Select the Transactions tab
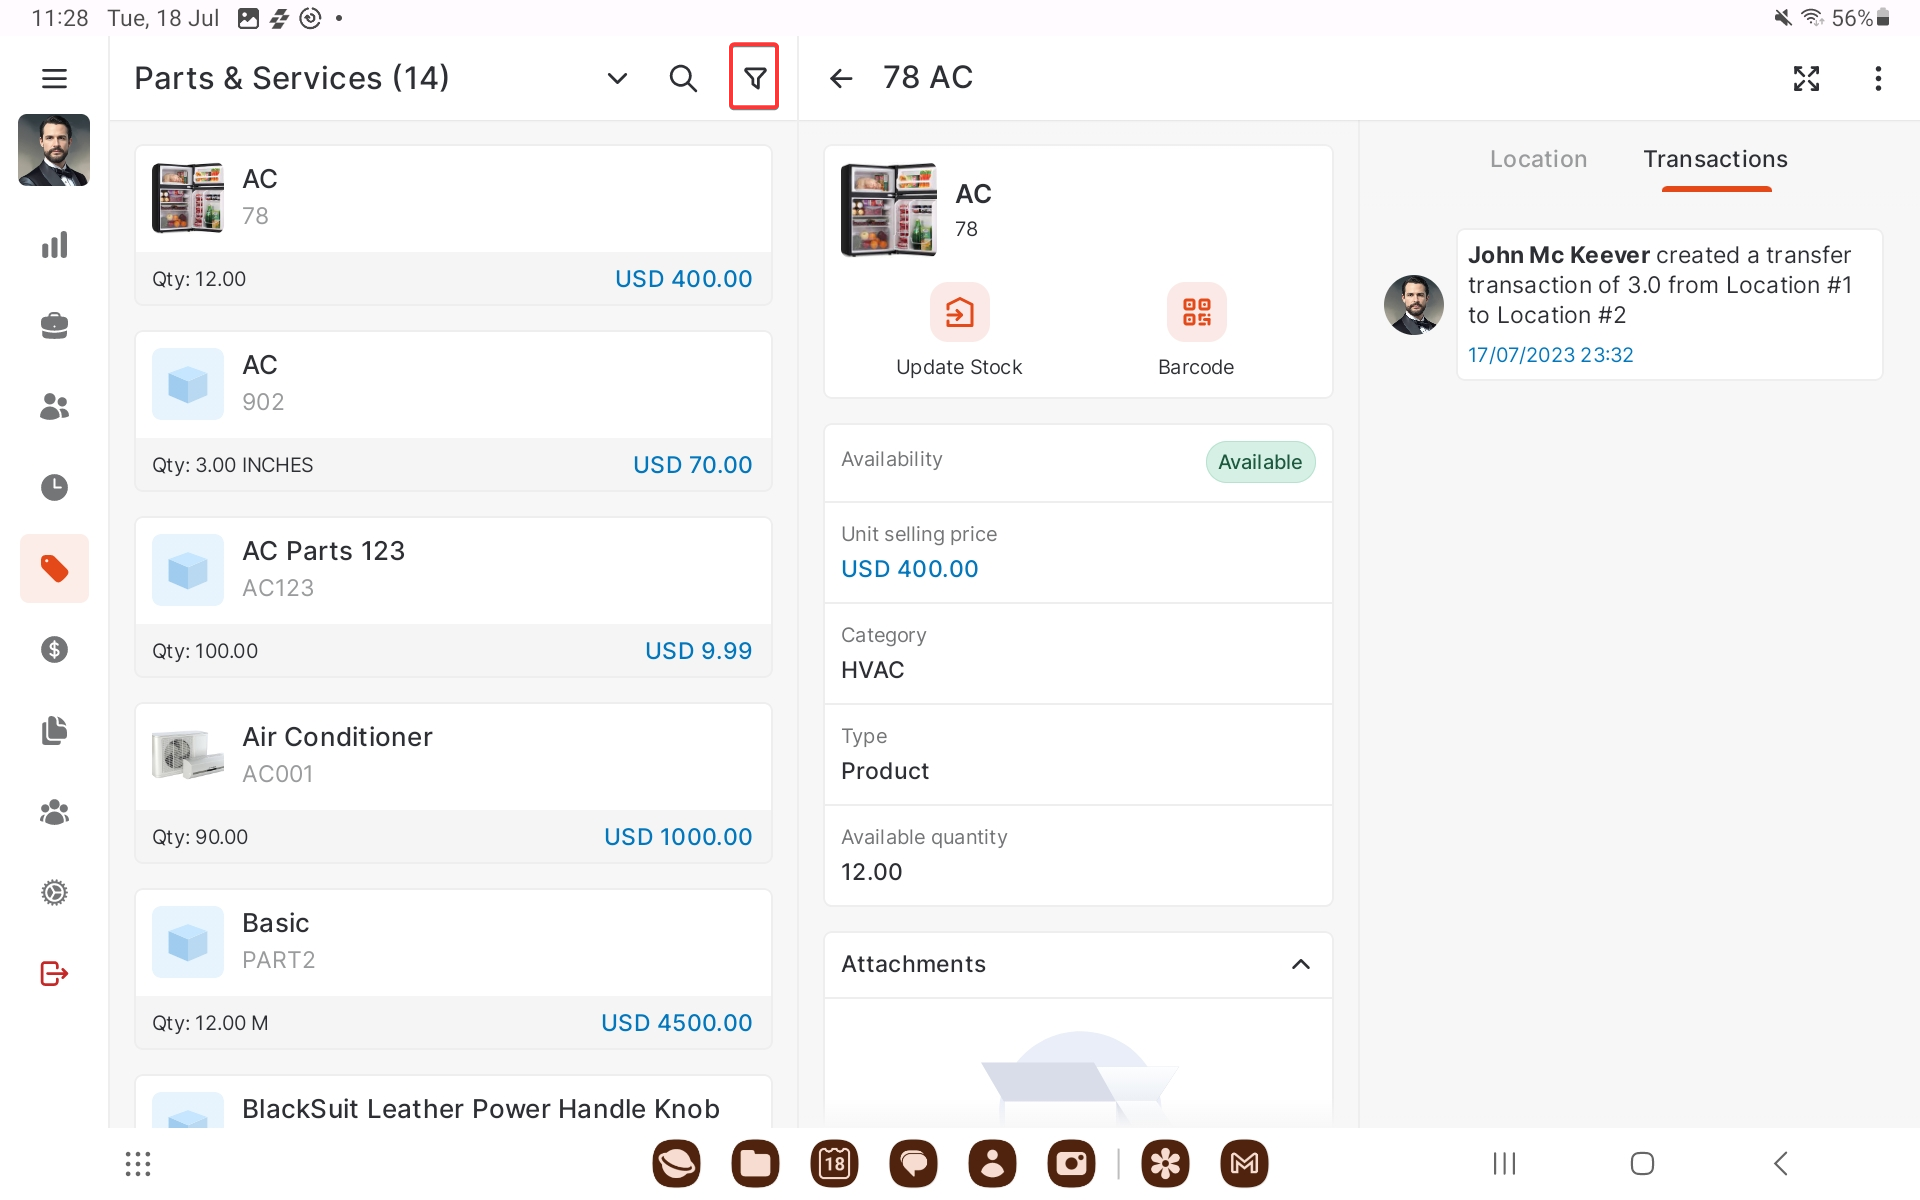This screenshot has width=1920, height=1200. click(x=1715, y=159)
